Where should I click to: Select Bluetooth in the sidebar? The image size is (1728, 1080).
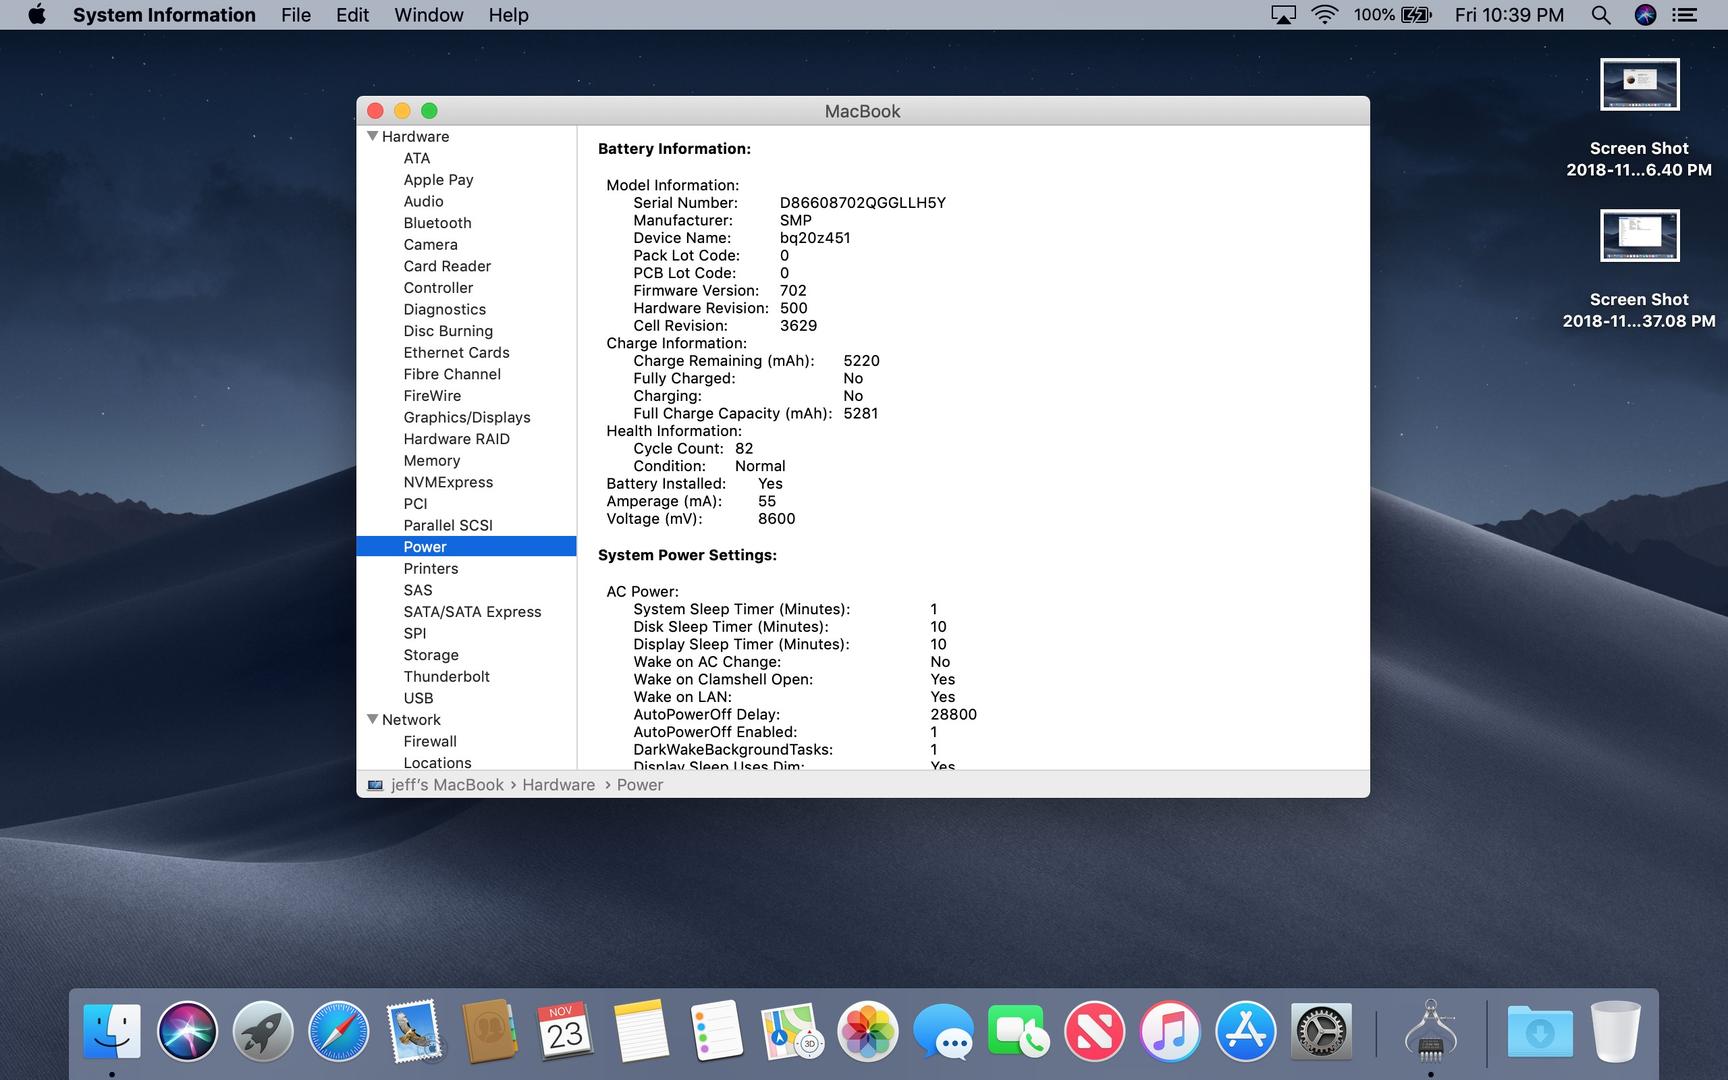[x=437, y=223]
